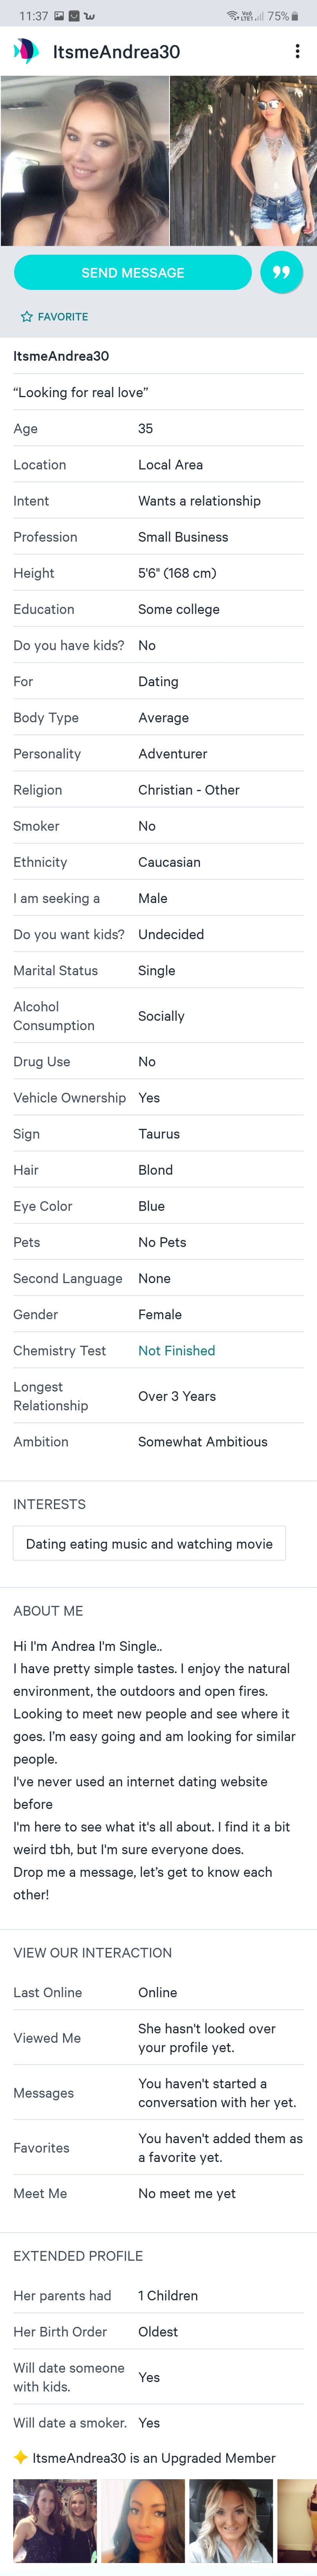Tap the Wi-Fi signal icon in status bar
Viewport: 317px width, 2576px height.
pos(233,16)
